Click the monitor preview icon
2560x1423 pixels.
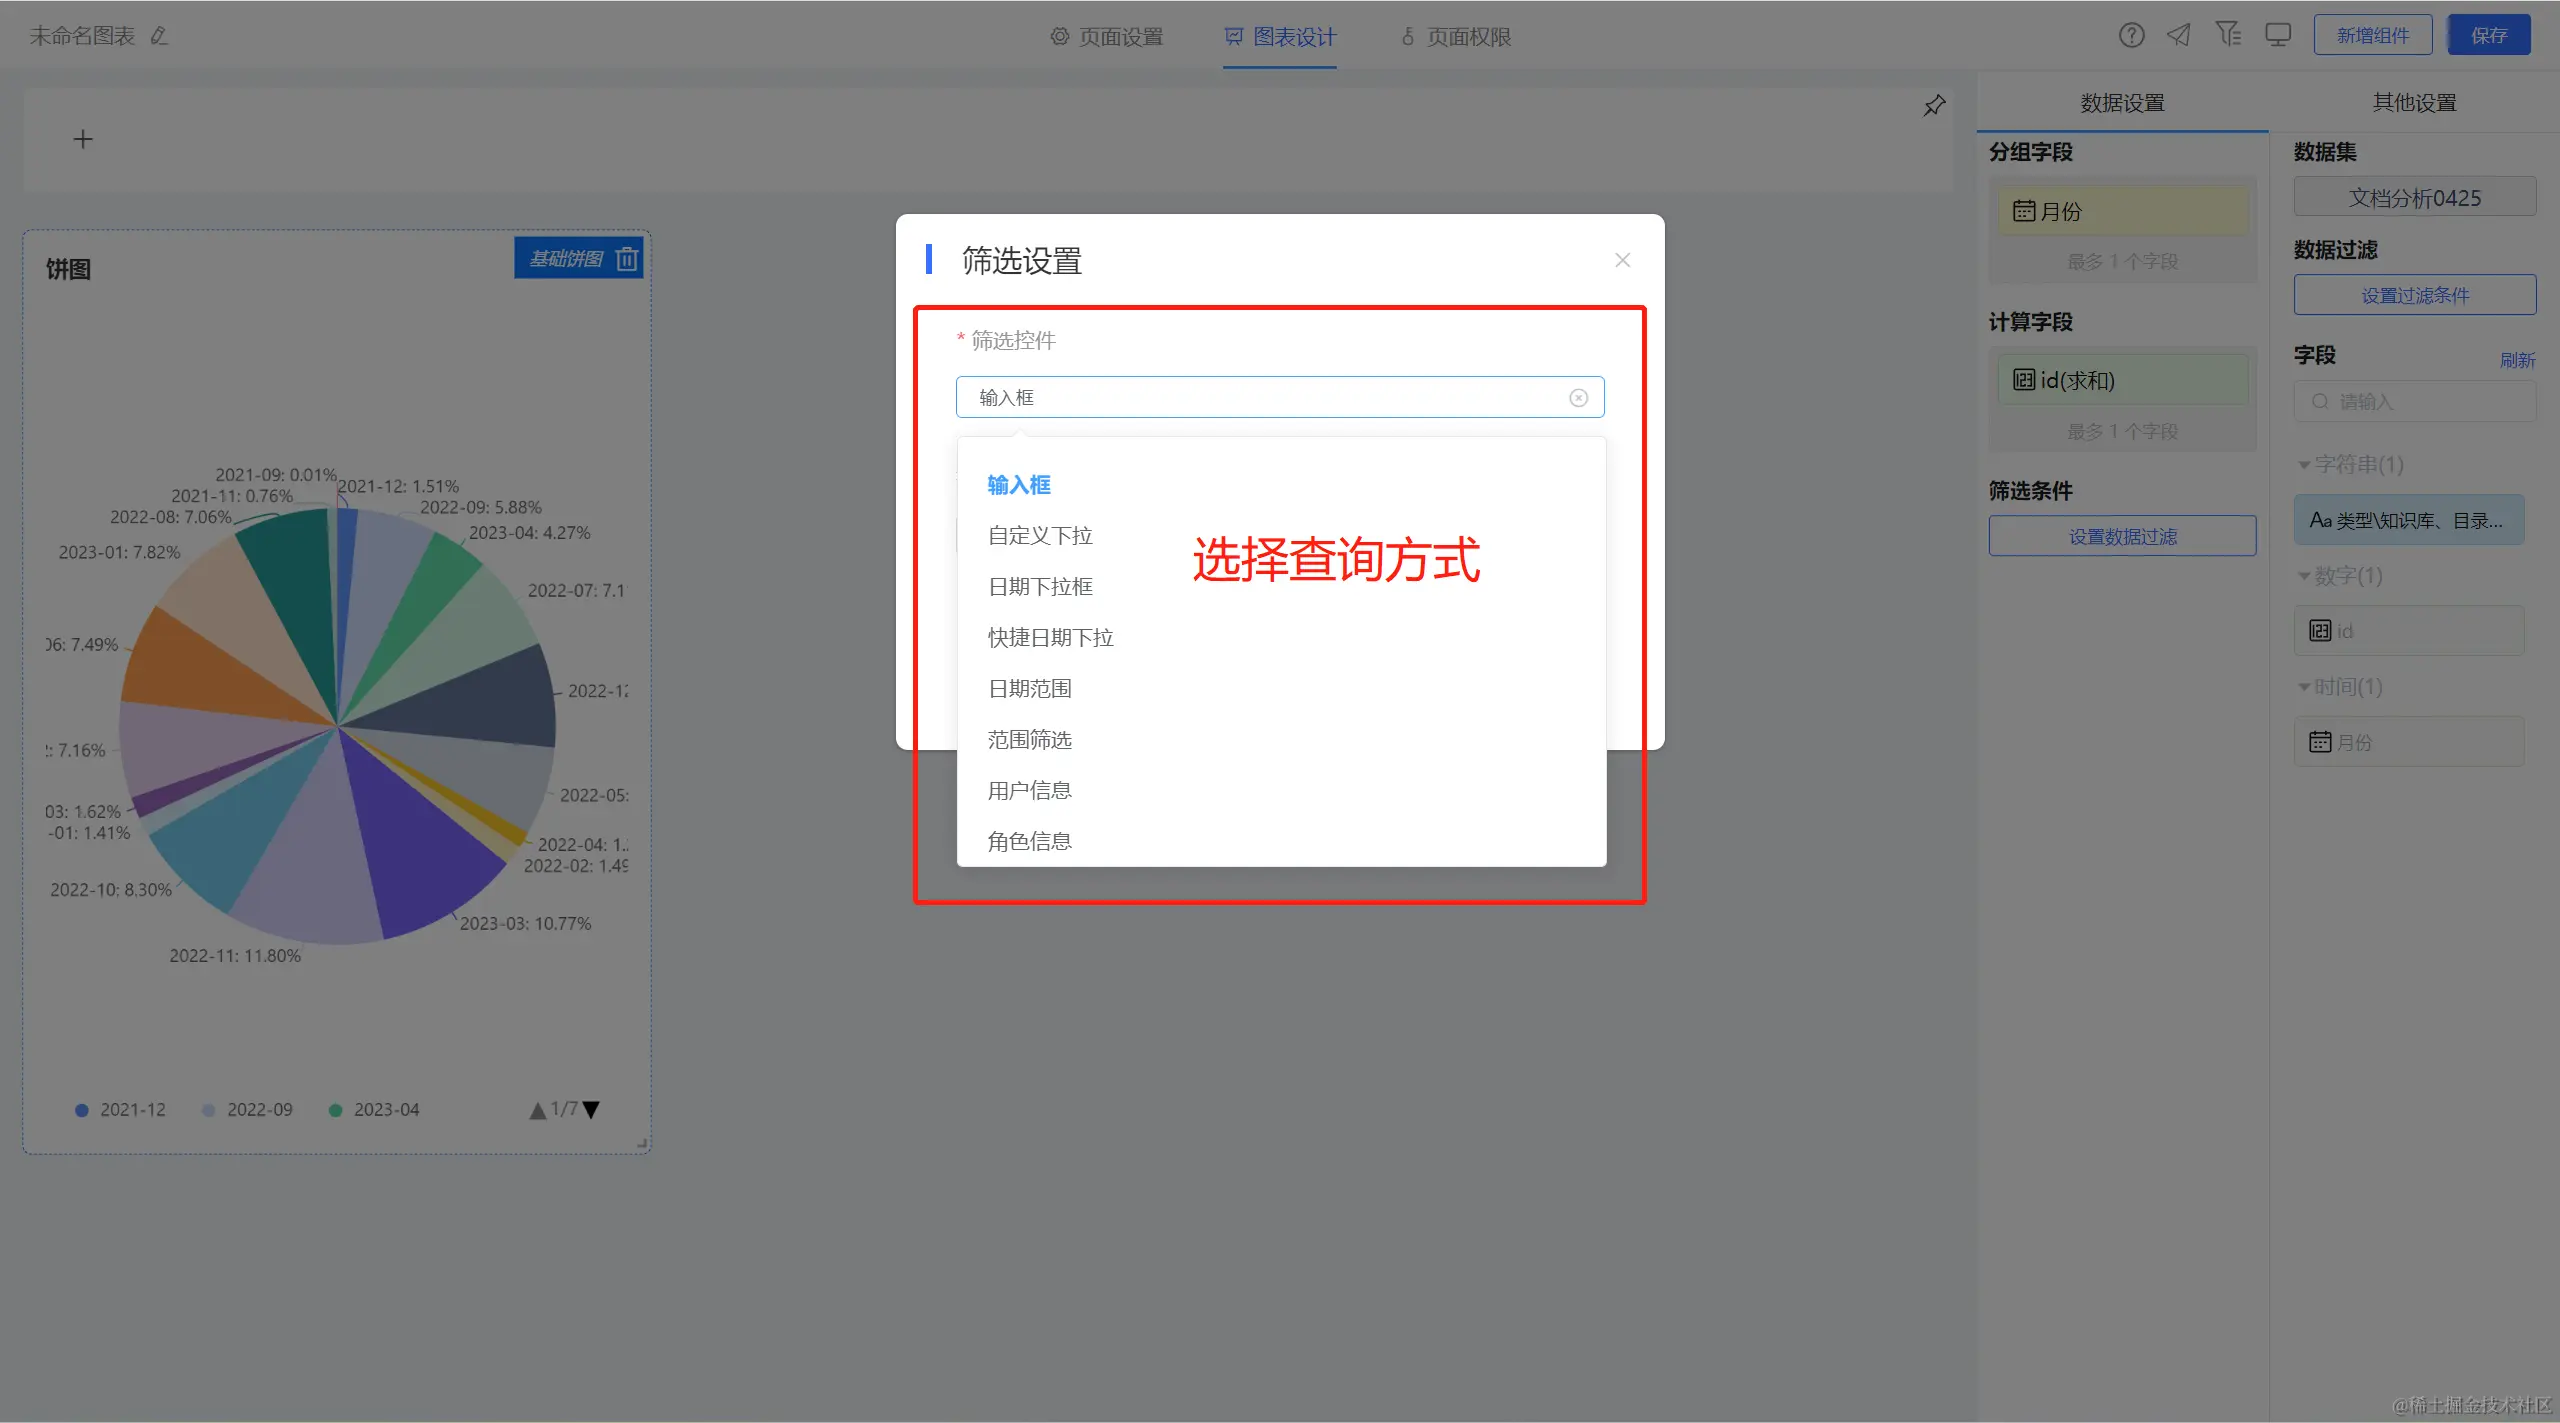[x=2278, y=36]
